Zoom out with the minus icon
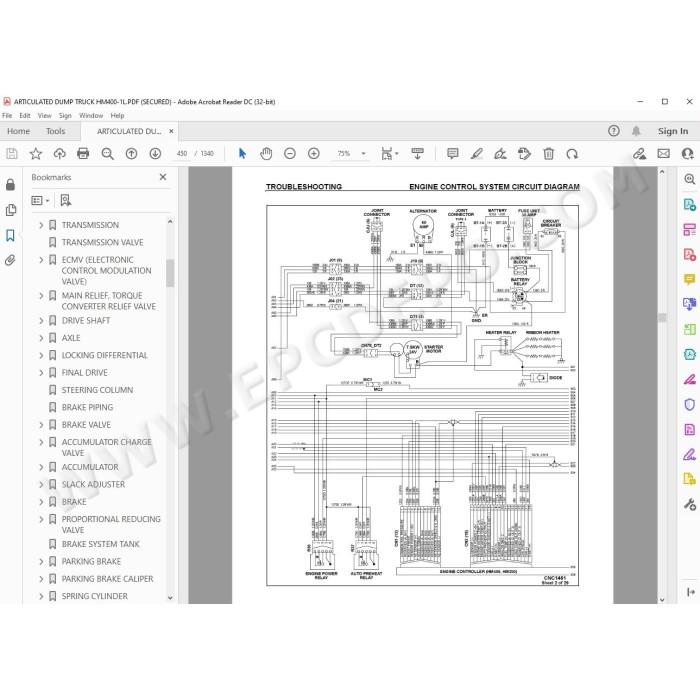 click(290, 154)
